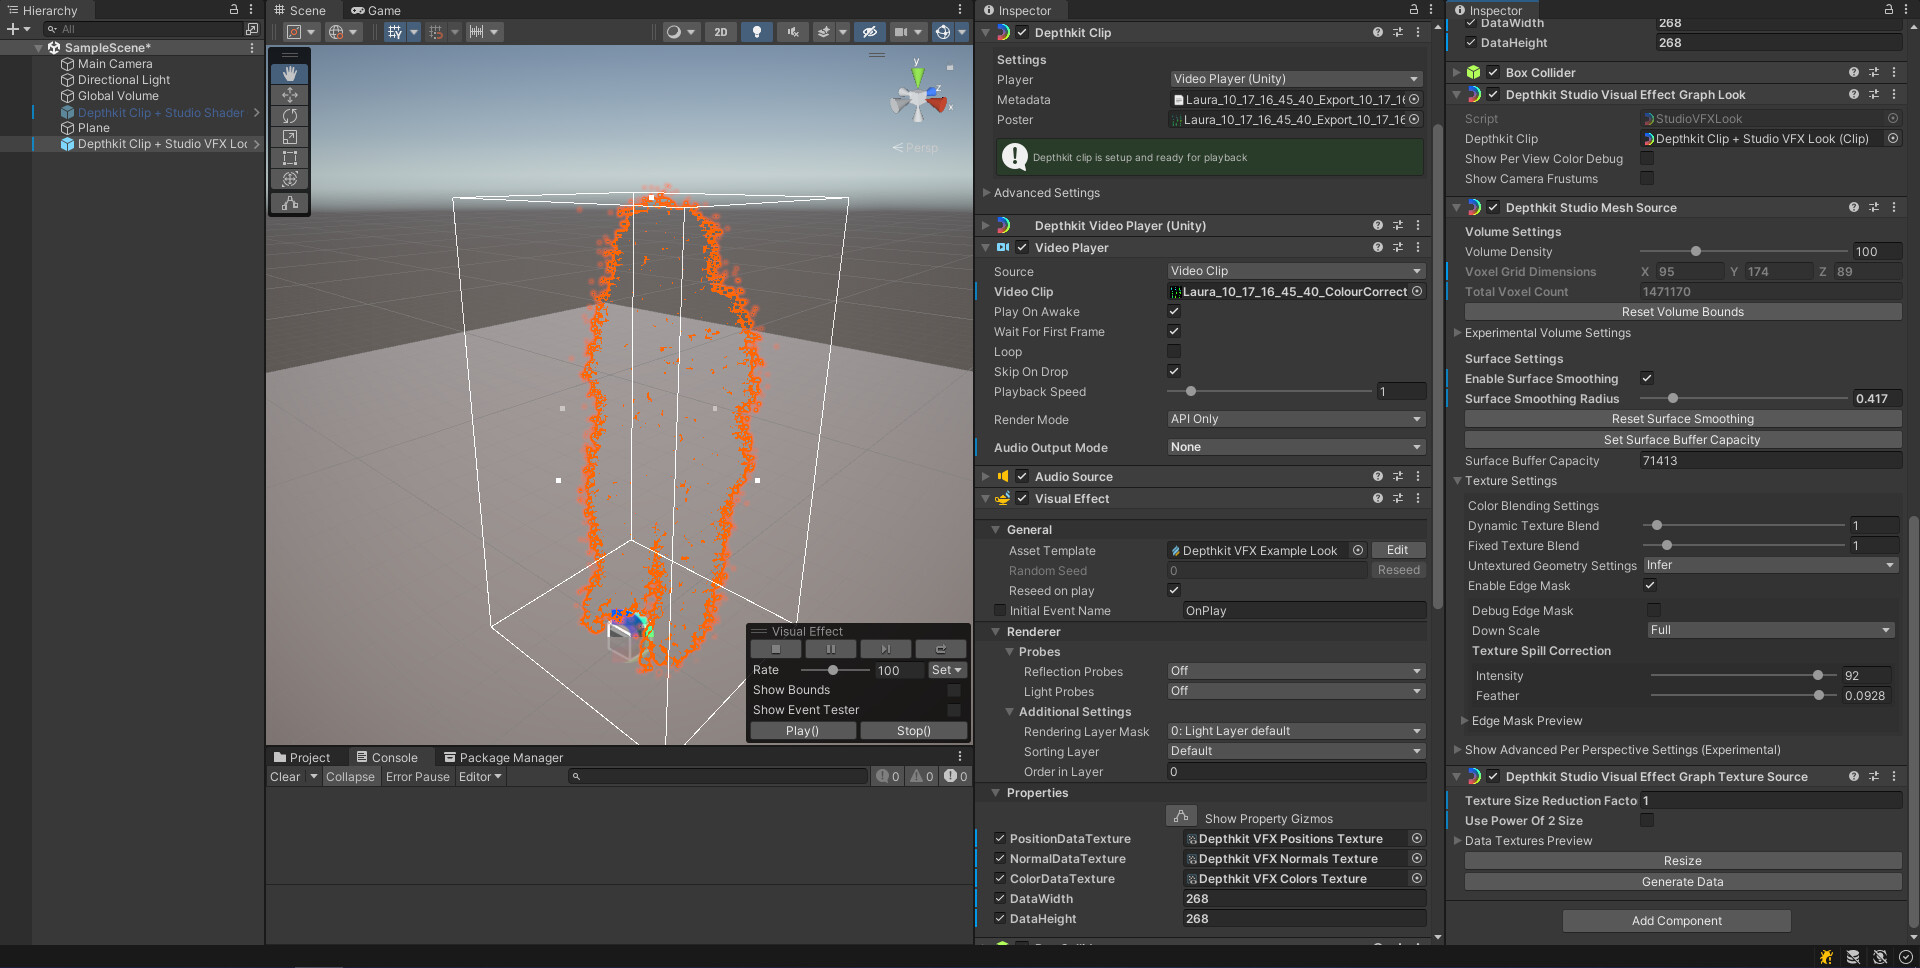Viewport: 1920px width, 968px height.
Task: Uncheck Play On Awake
Action: [x=1174, y=312]
